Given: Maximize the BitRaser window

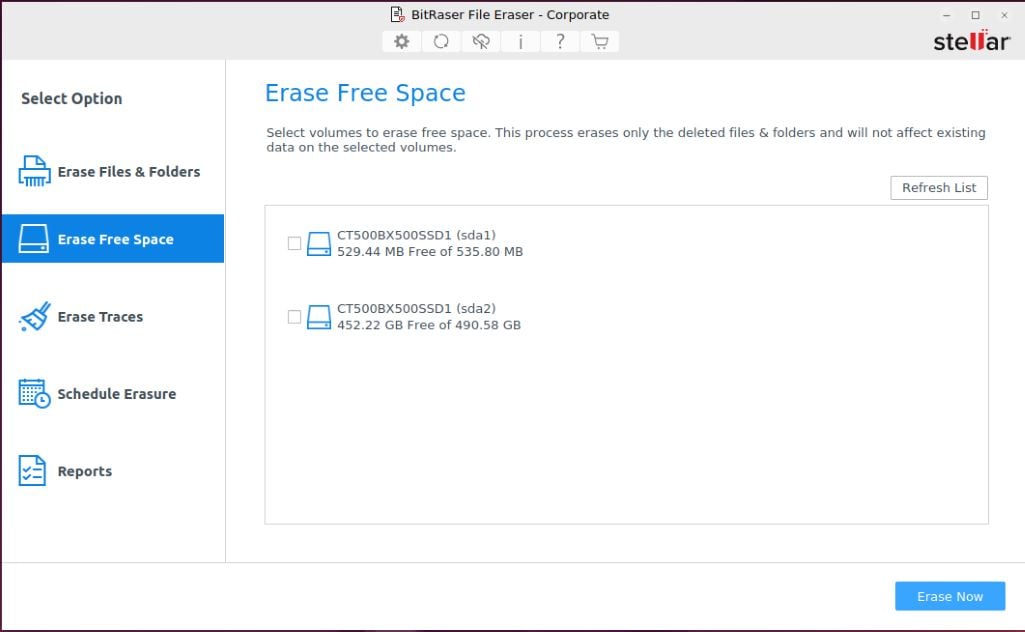Looking at the screenshot, I should coord(975,15).
